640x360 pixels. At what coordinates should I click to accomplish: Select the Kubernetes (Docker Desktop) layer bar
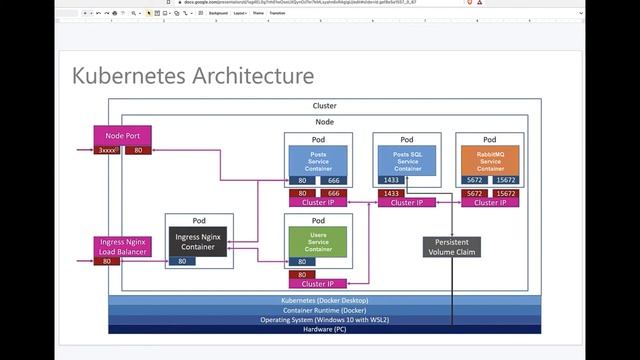coord(324,300)
